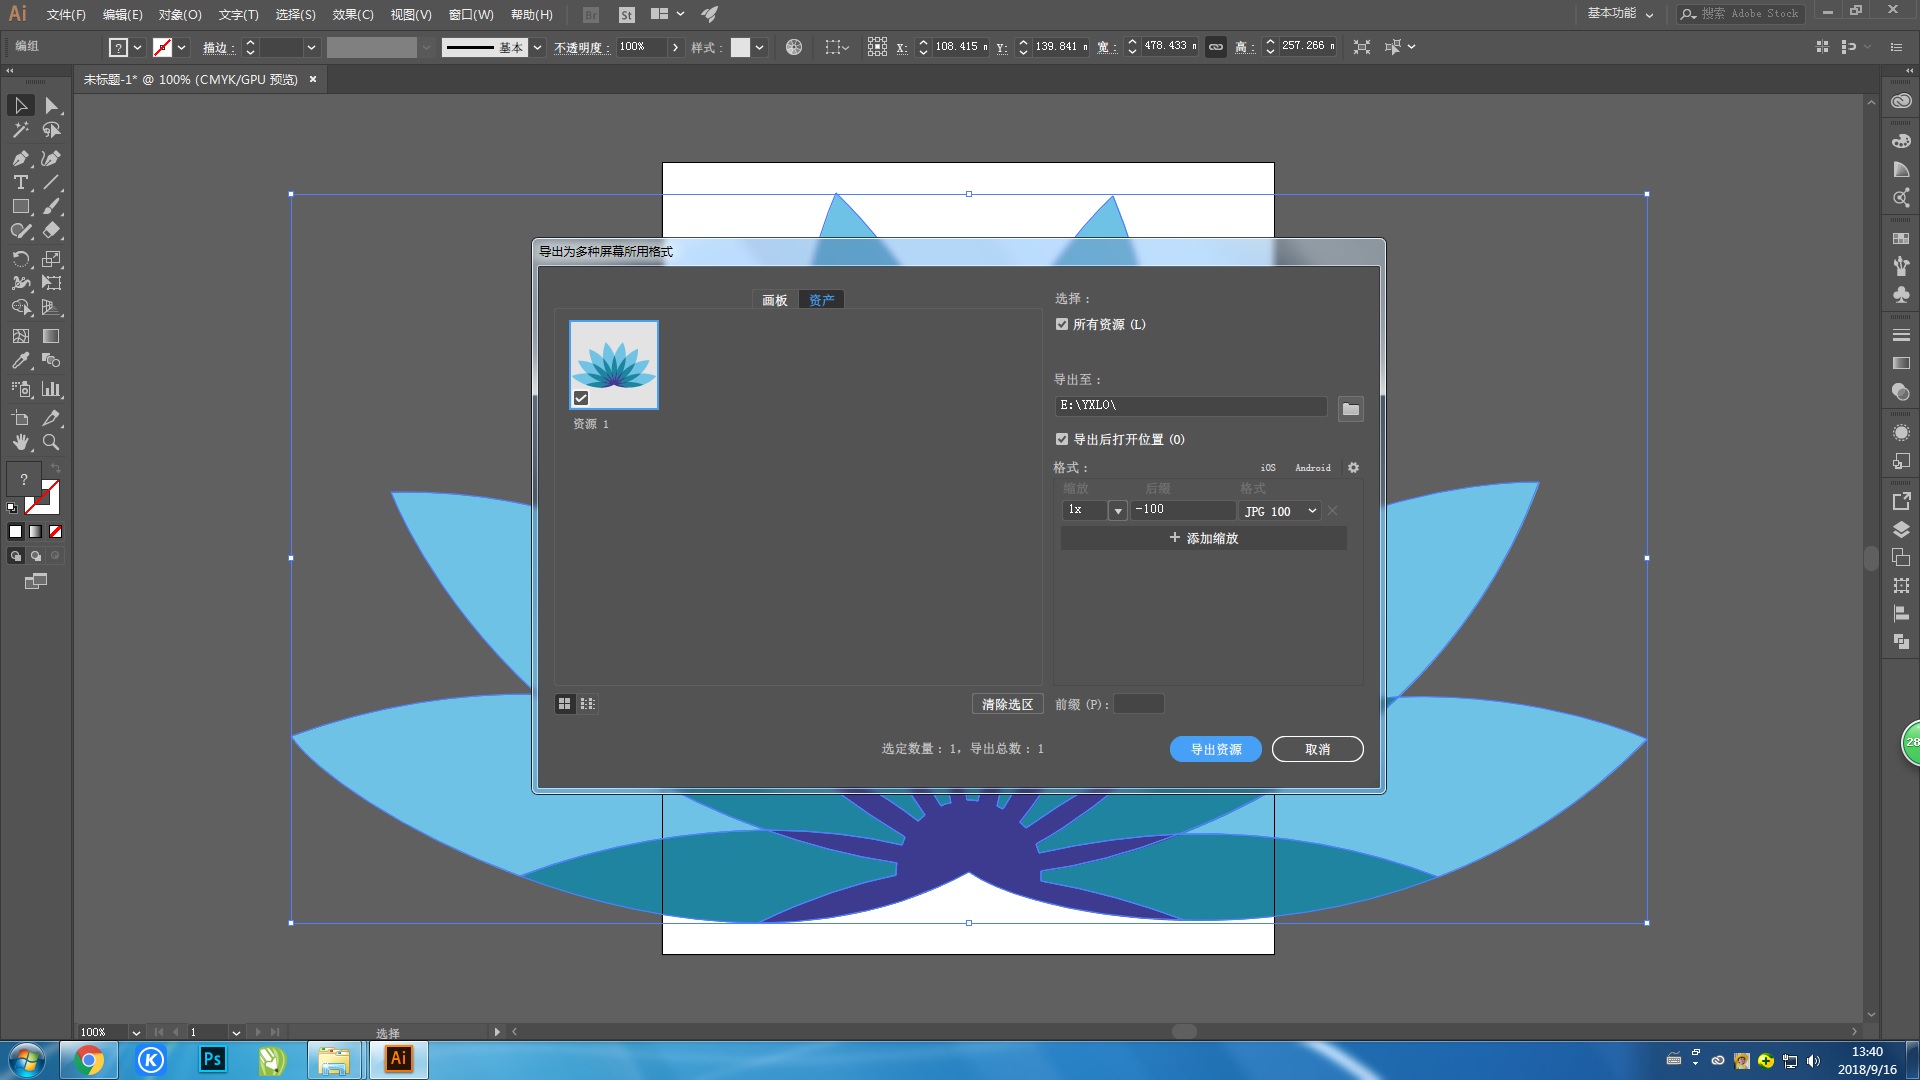Select the Artboard tool

tap(21, 418)
